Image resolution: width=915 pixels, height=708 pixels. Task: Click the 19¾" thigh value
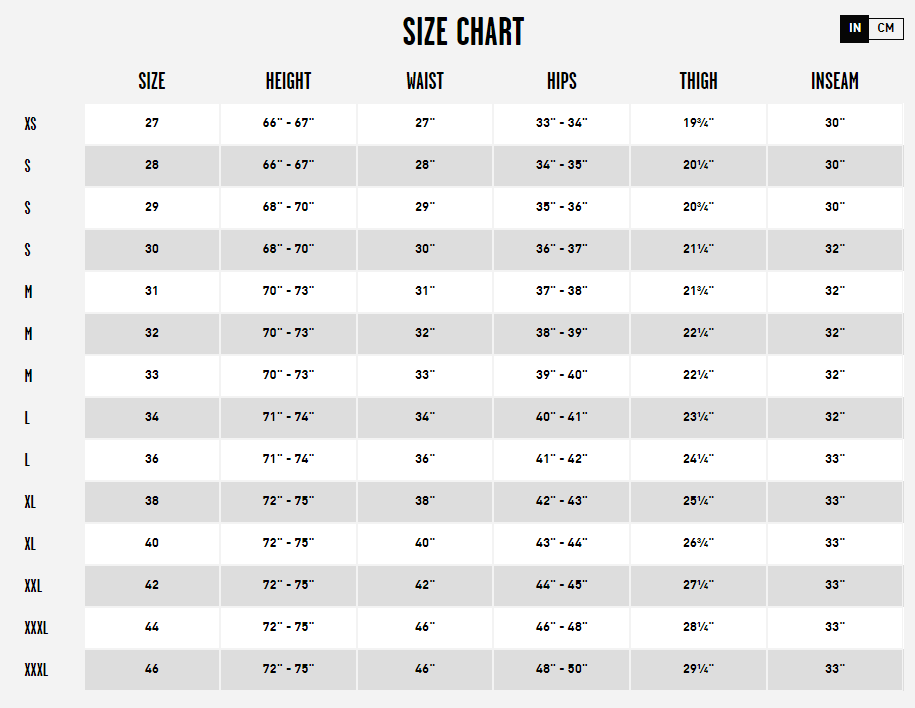click(699, 124)
